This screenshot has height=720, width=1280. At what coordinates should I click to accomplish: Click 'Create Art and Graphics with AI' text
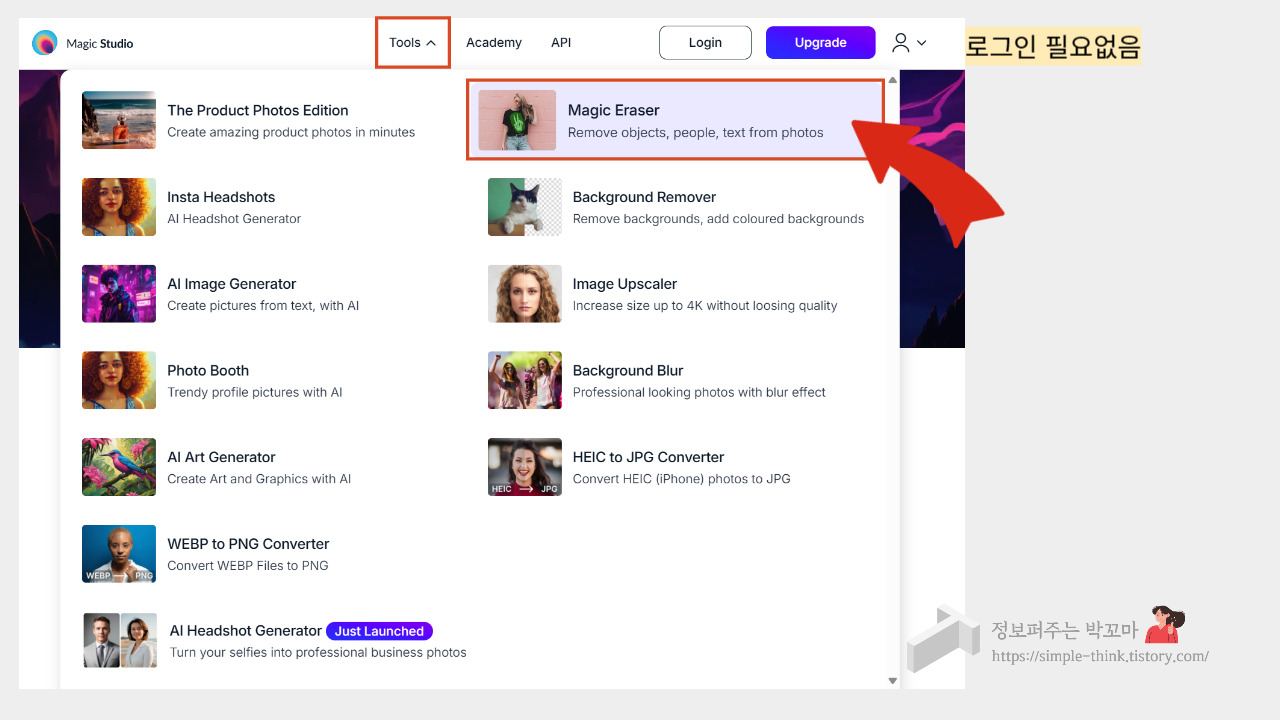tap(259, 479)
